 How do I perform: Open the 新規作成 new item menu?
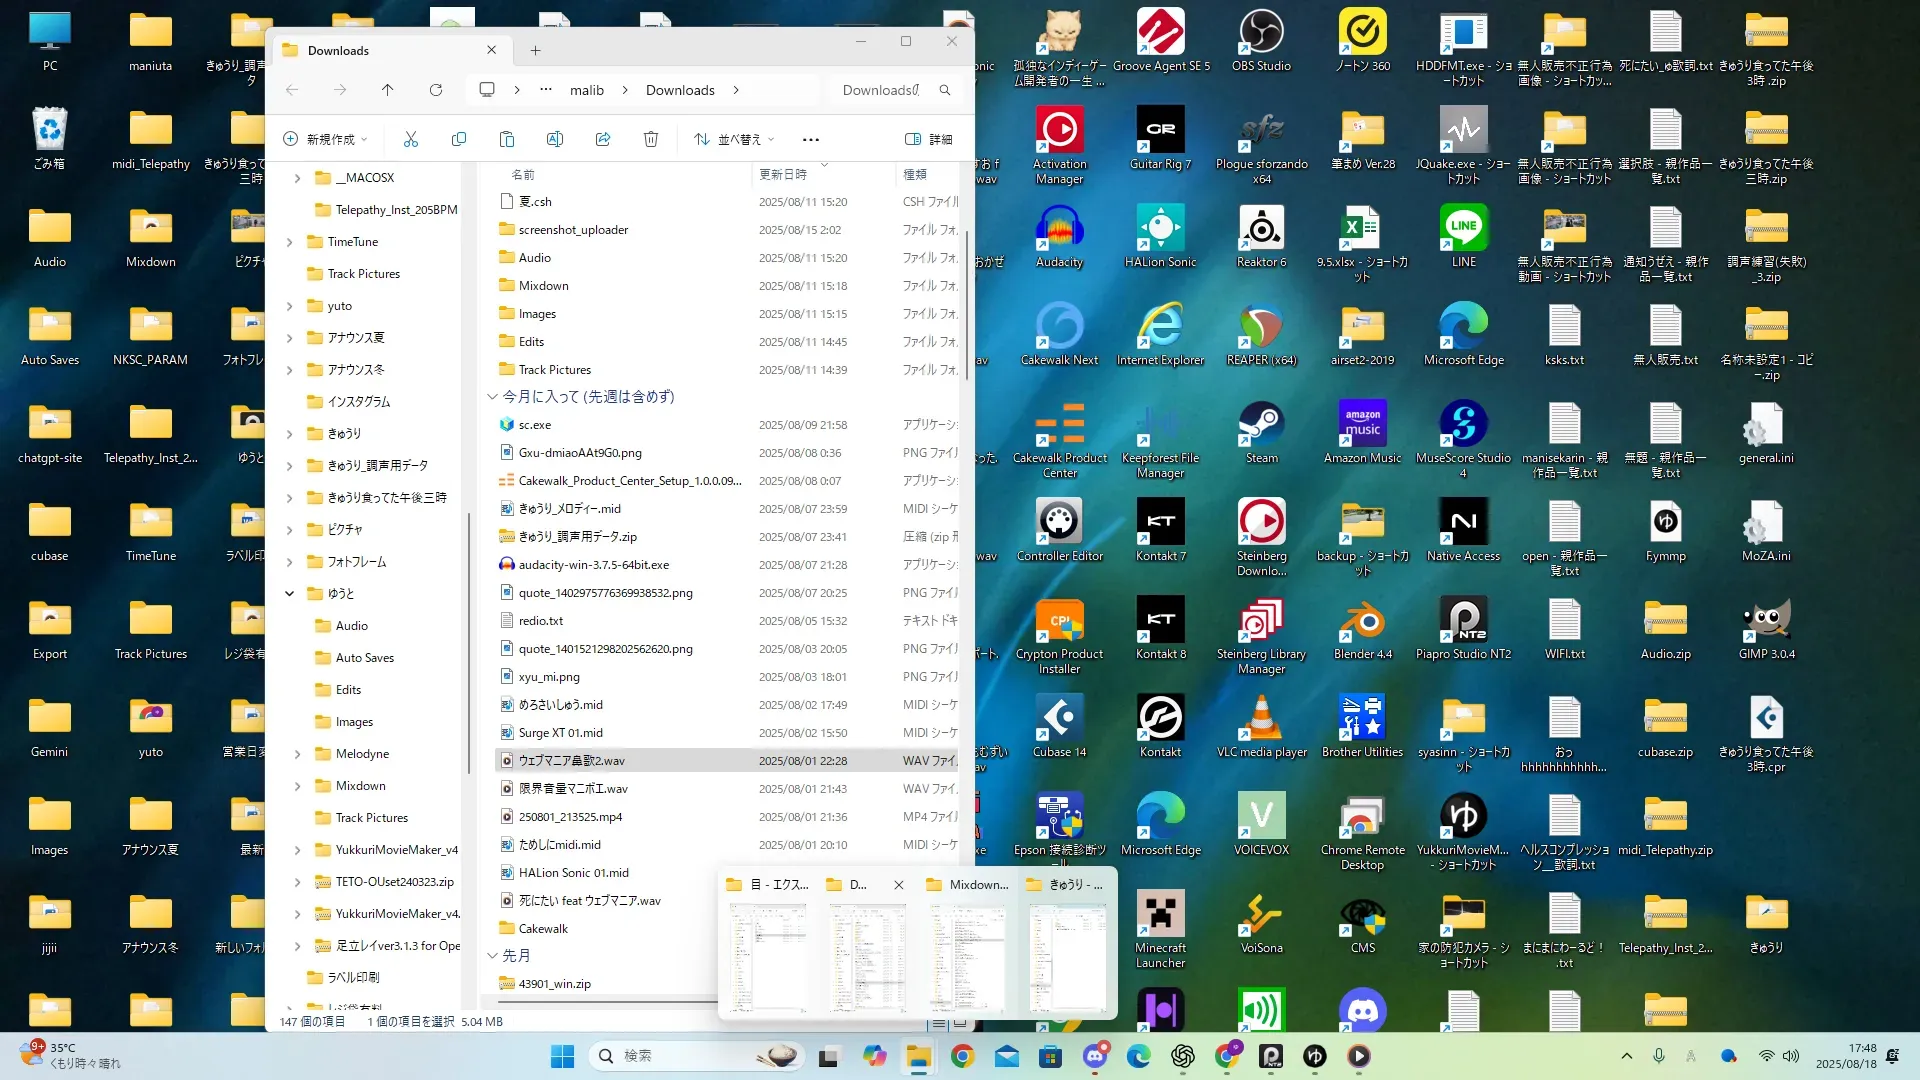click(x=326, y=139)
